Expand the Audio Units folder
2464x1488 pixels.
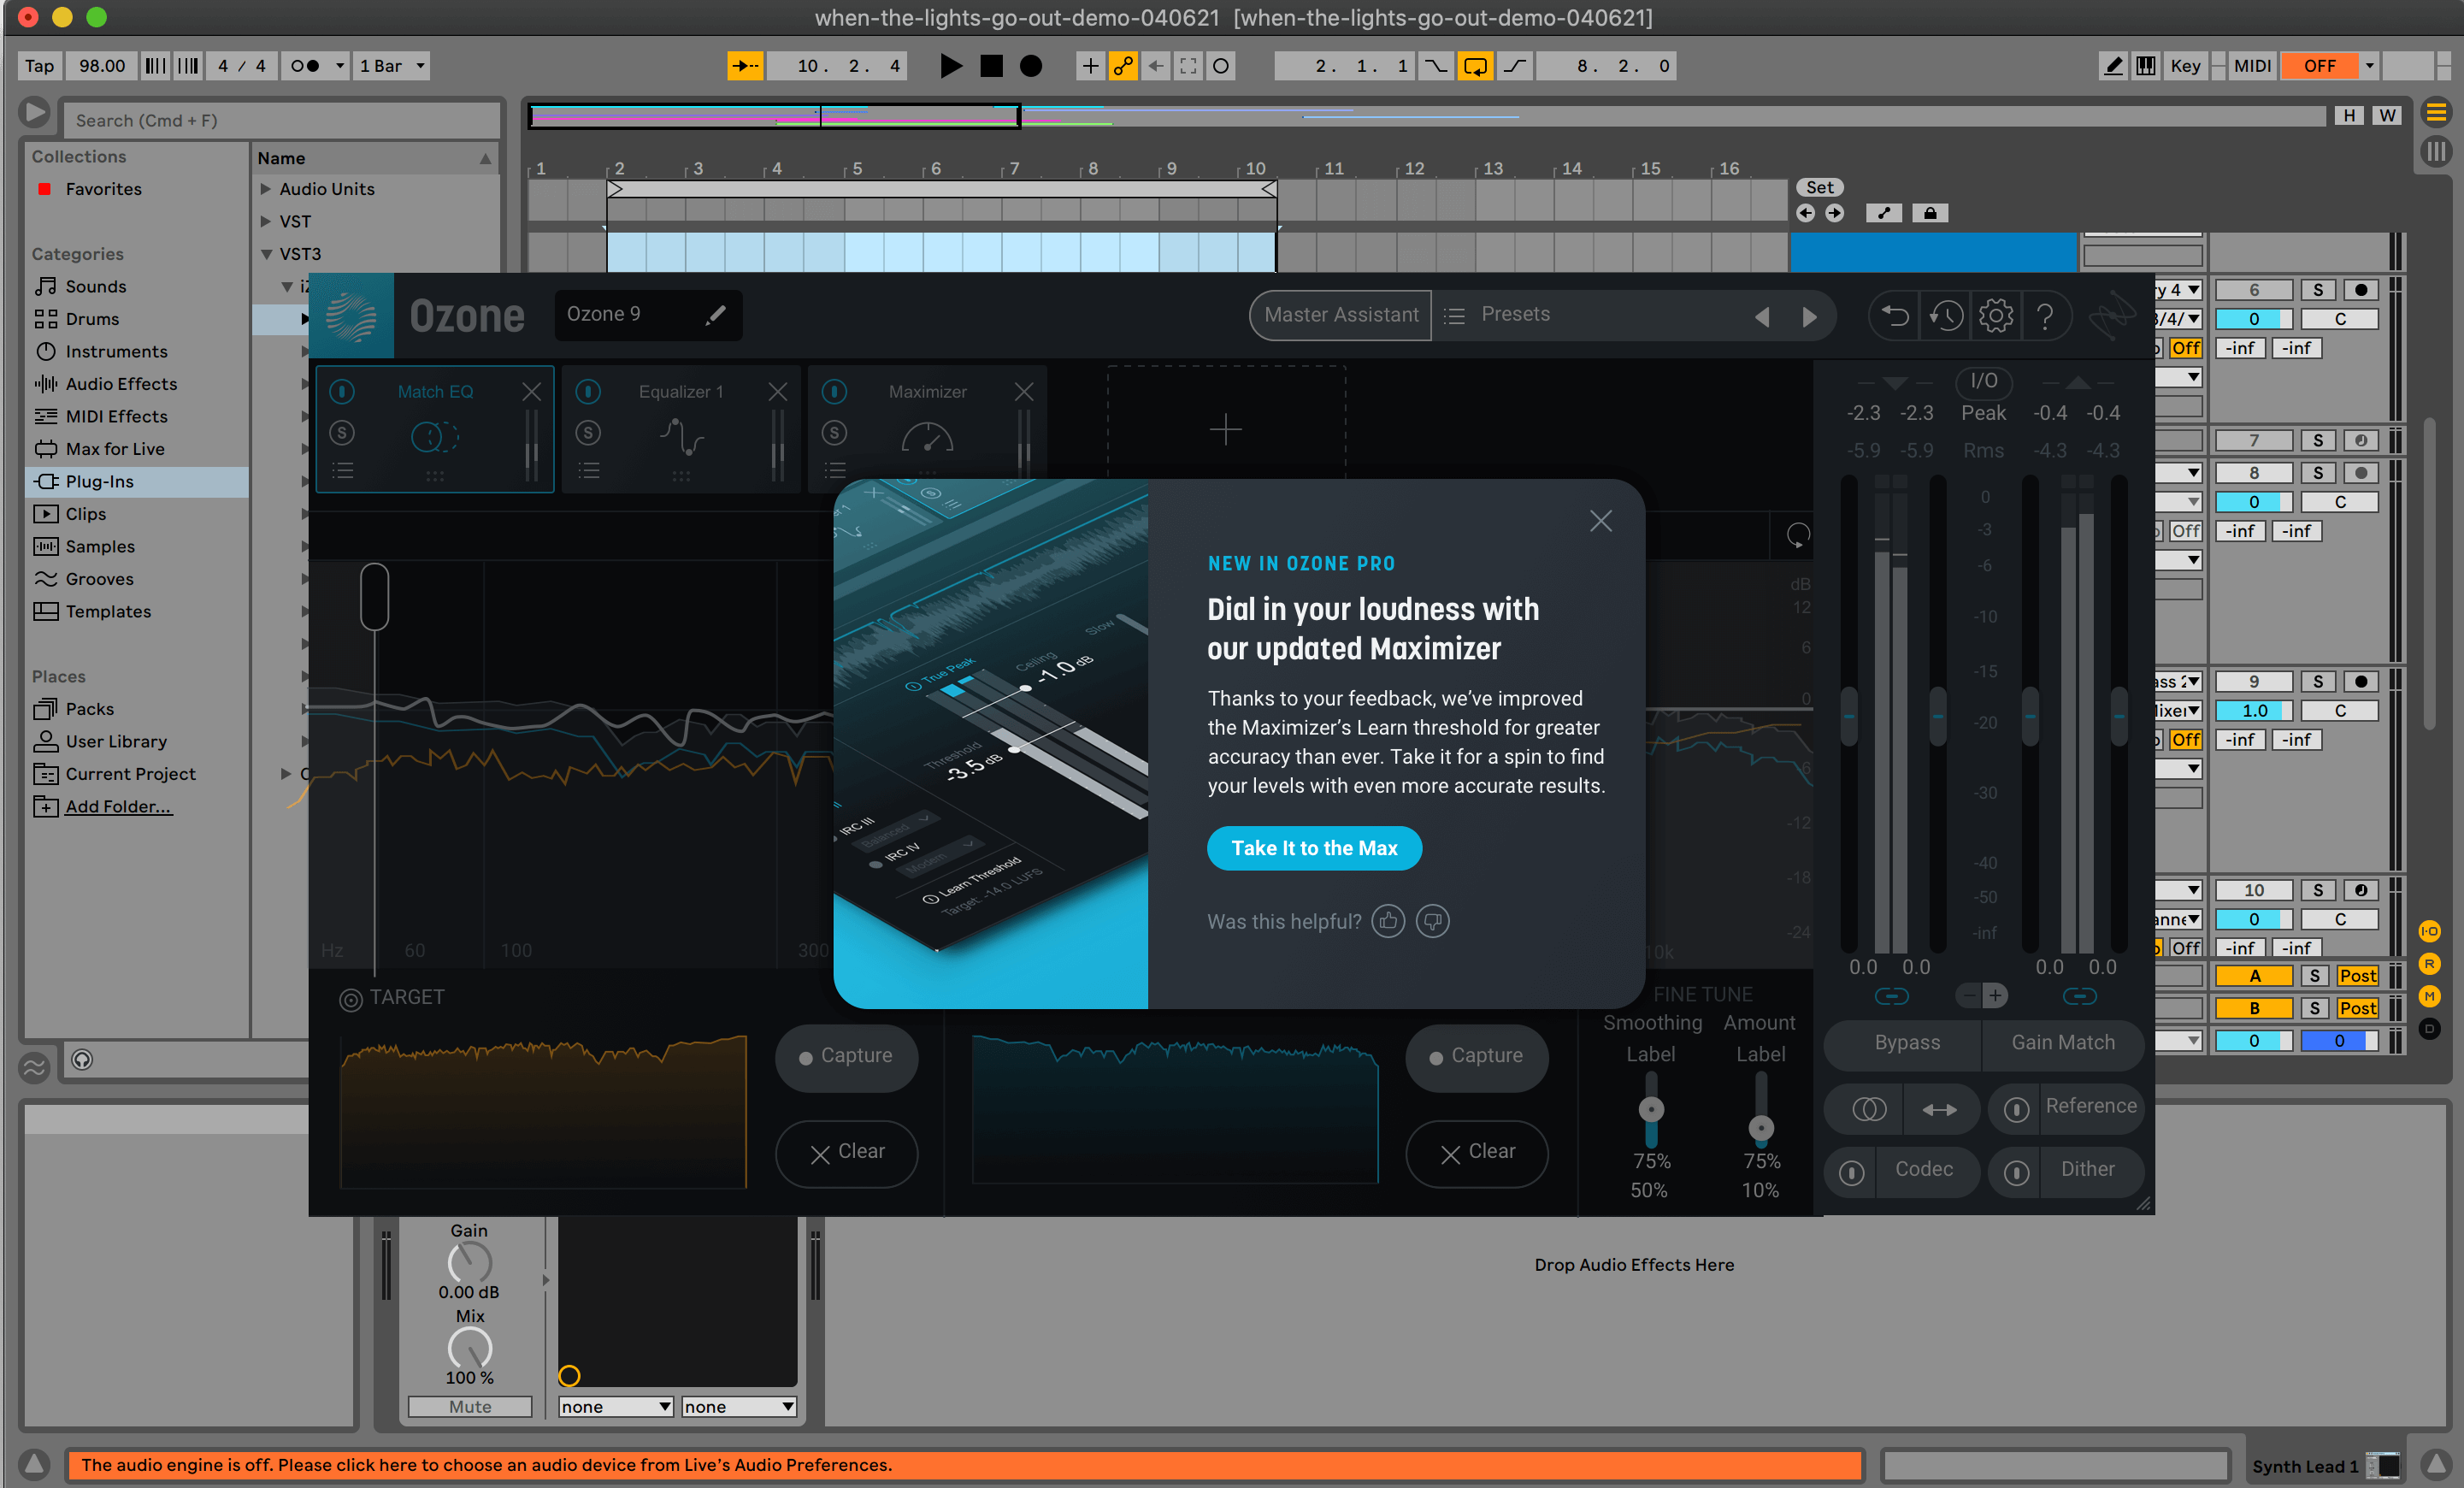266,189
